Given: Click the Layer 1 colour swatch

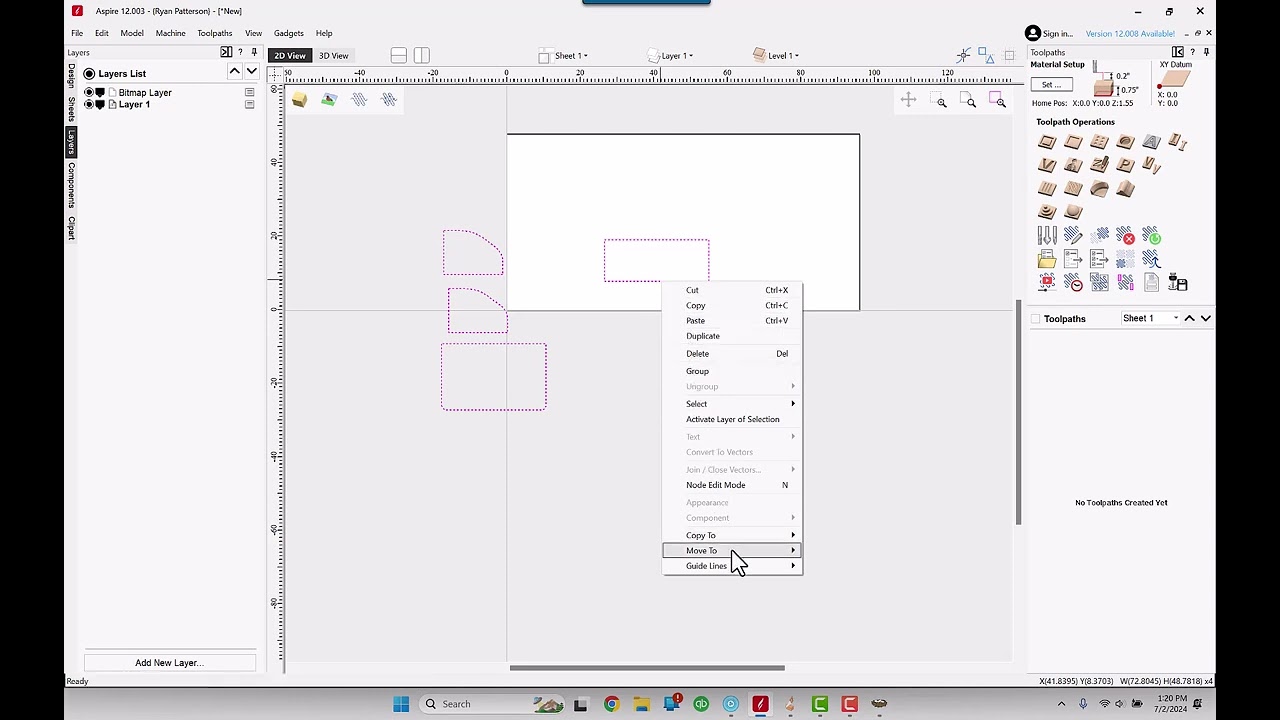Looking at the screenshot, I should pyautogui.click(x=100, y=104).
